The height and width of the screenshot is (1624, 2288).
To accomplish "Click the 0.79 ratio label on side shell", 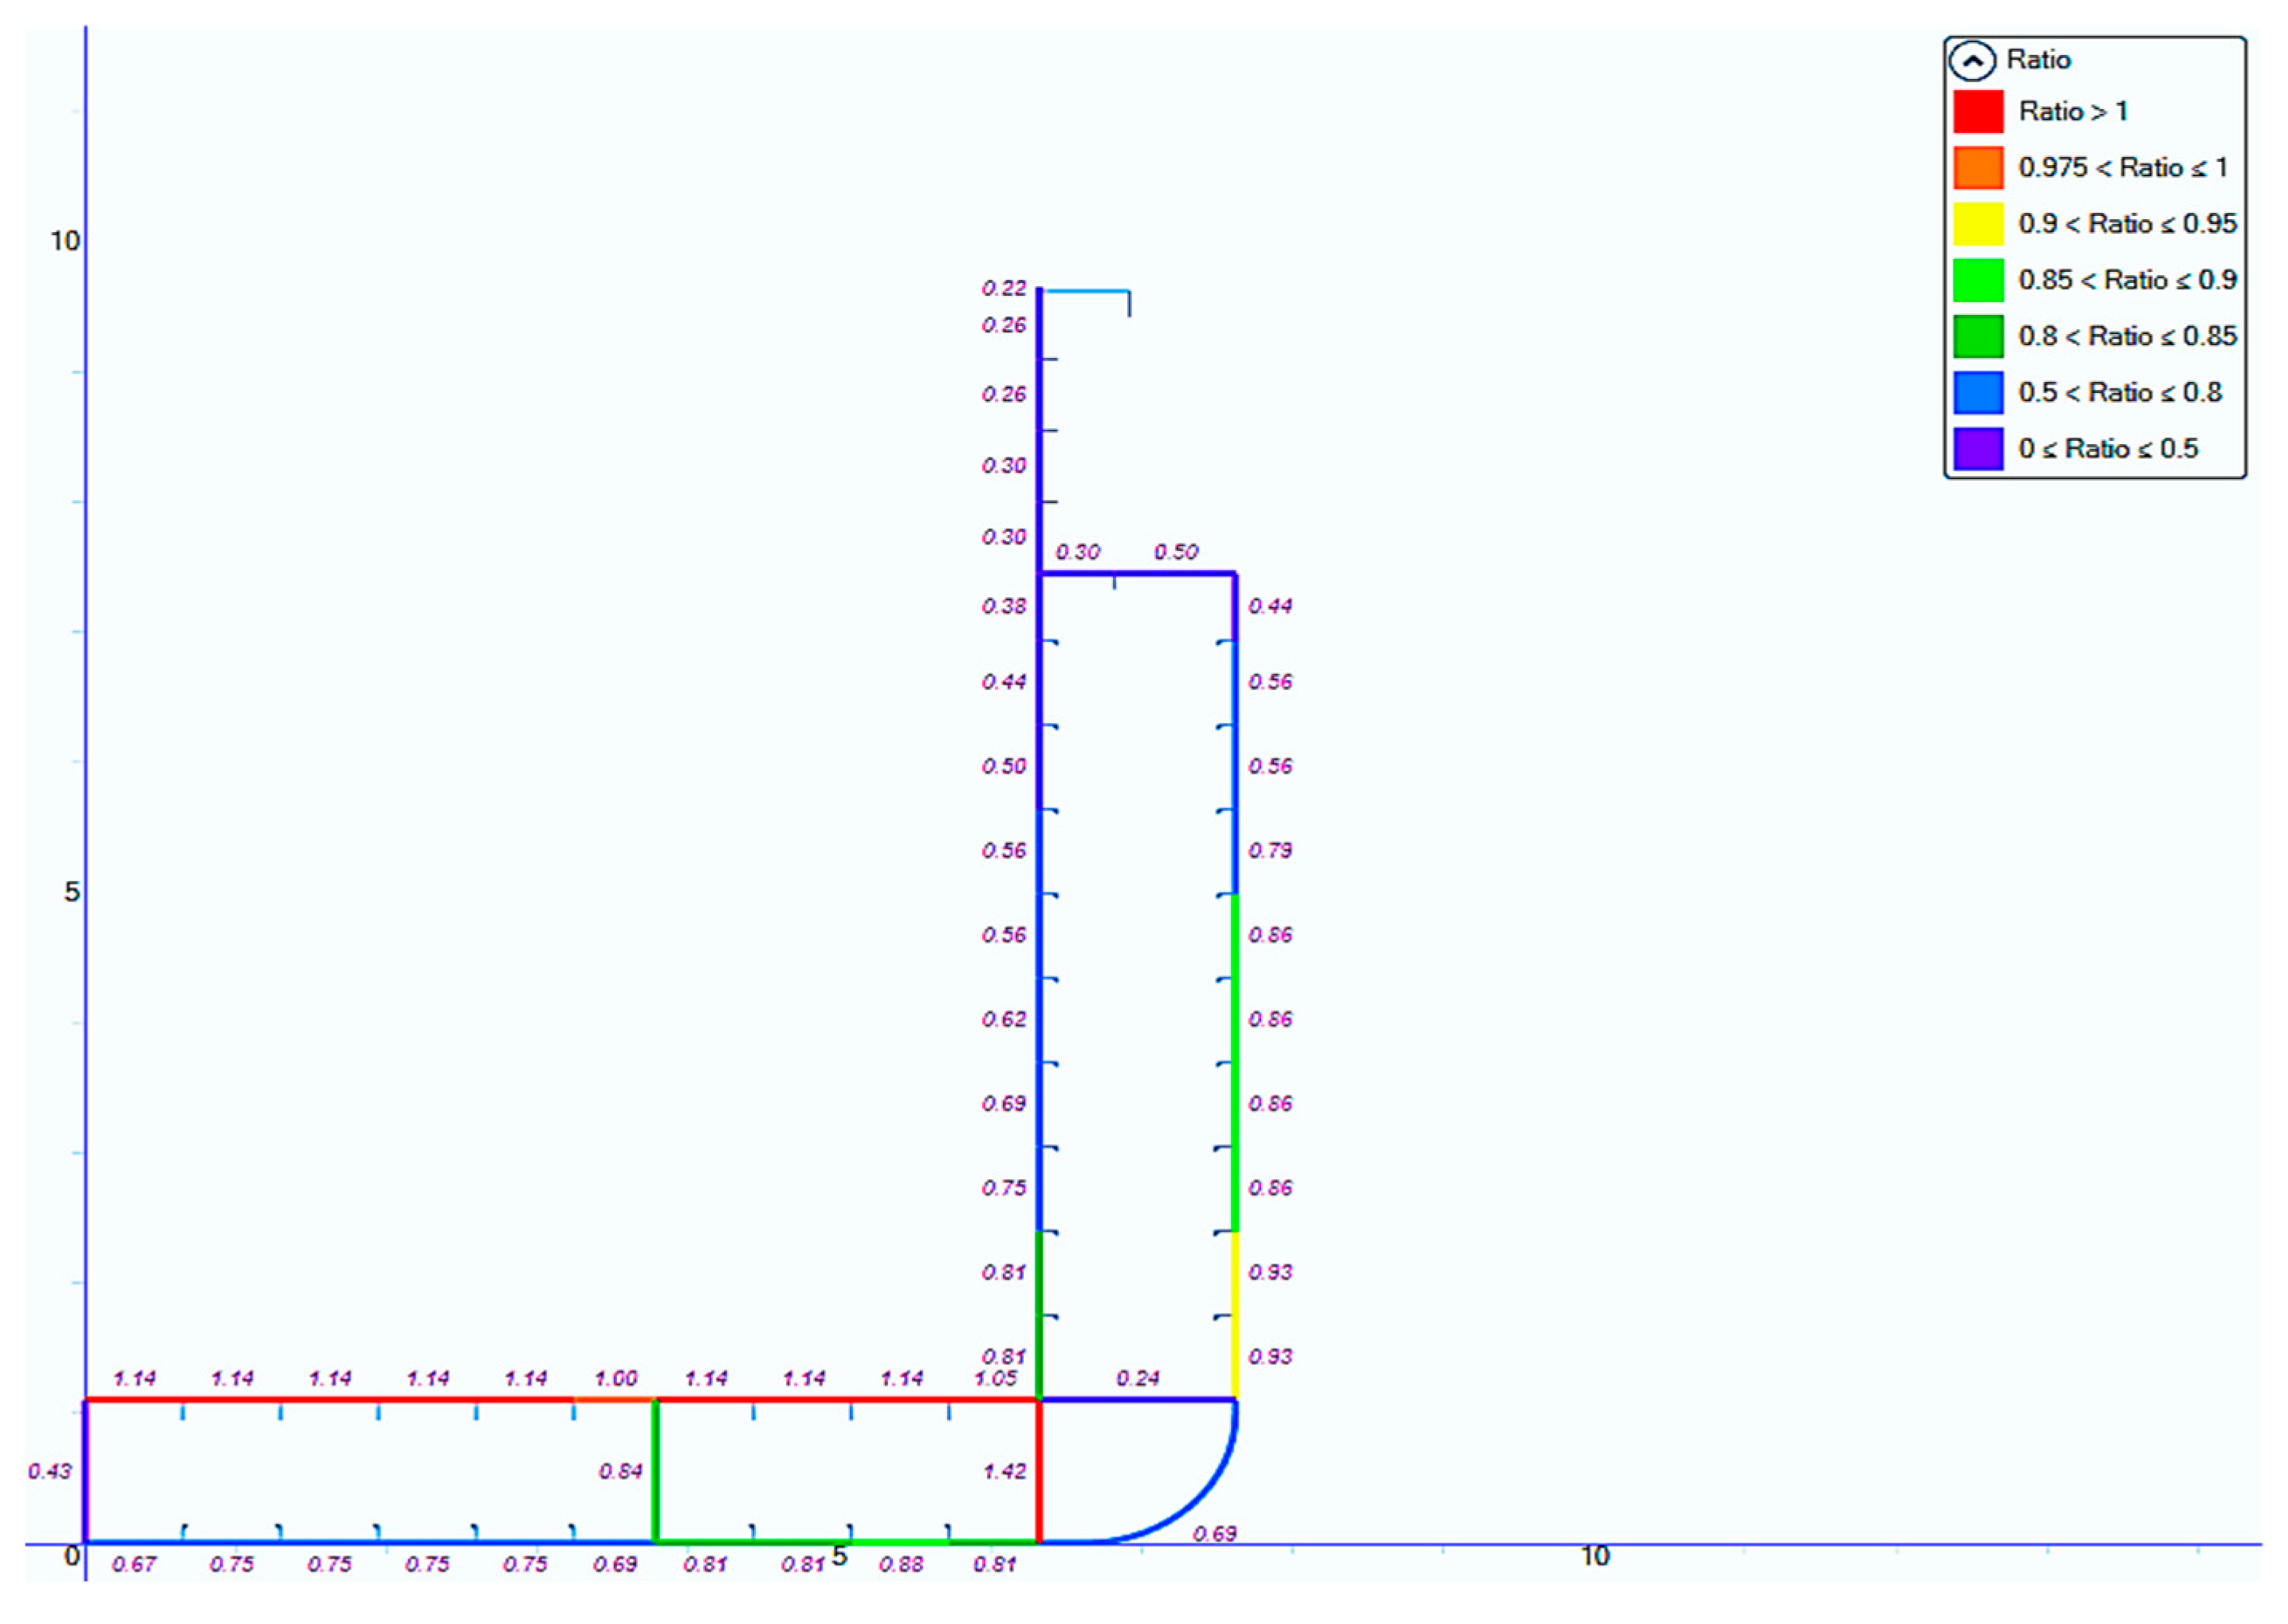I will click(x=1269, y=850).
